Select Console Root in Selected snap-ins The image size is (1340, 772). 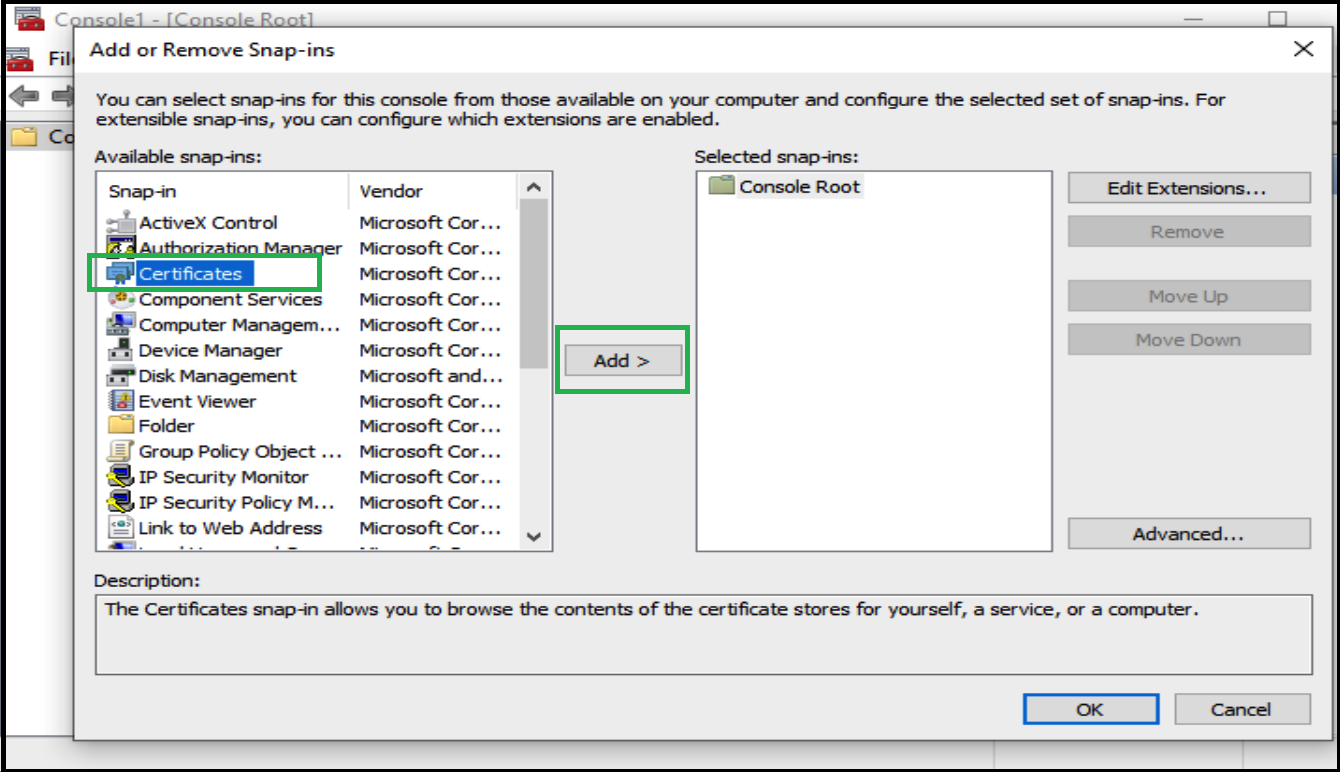799,187
